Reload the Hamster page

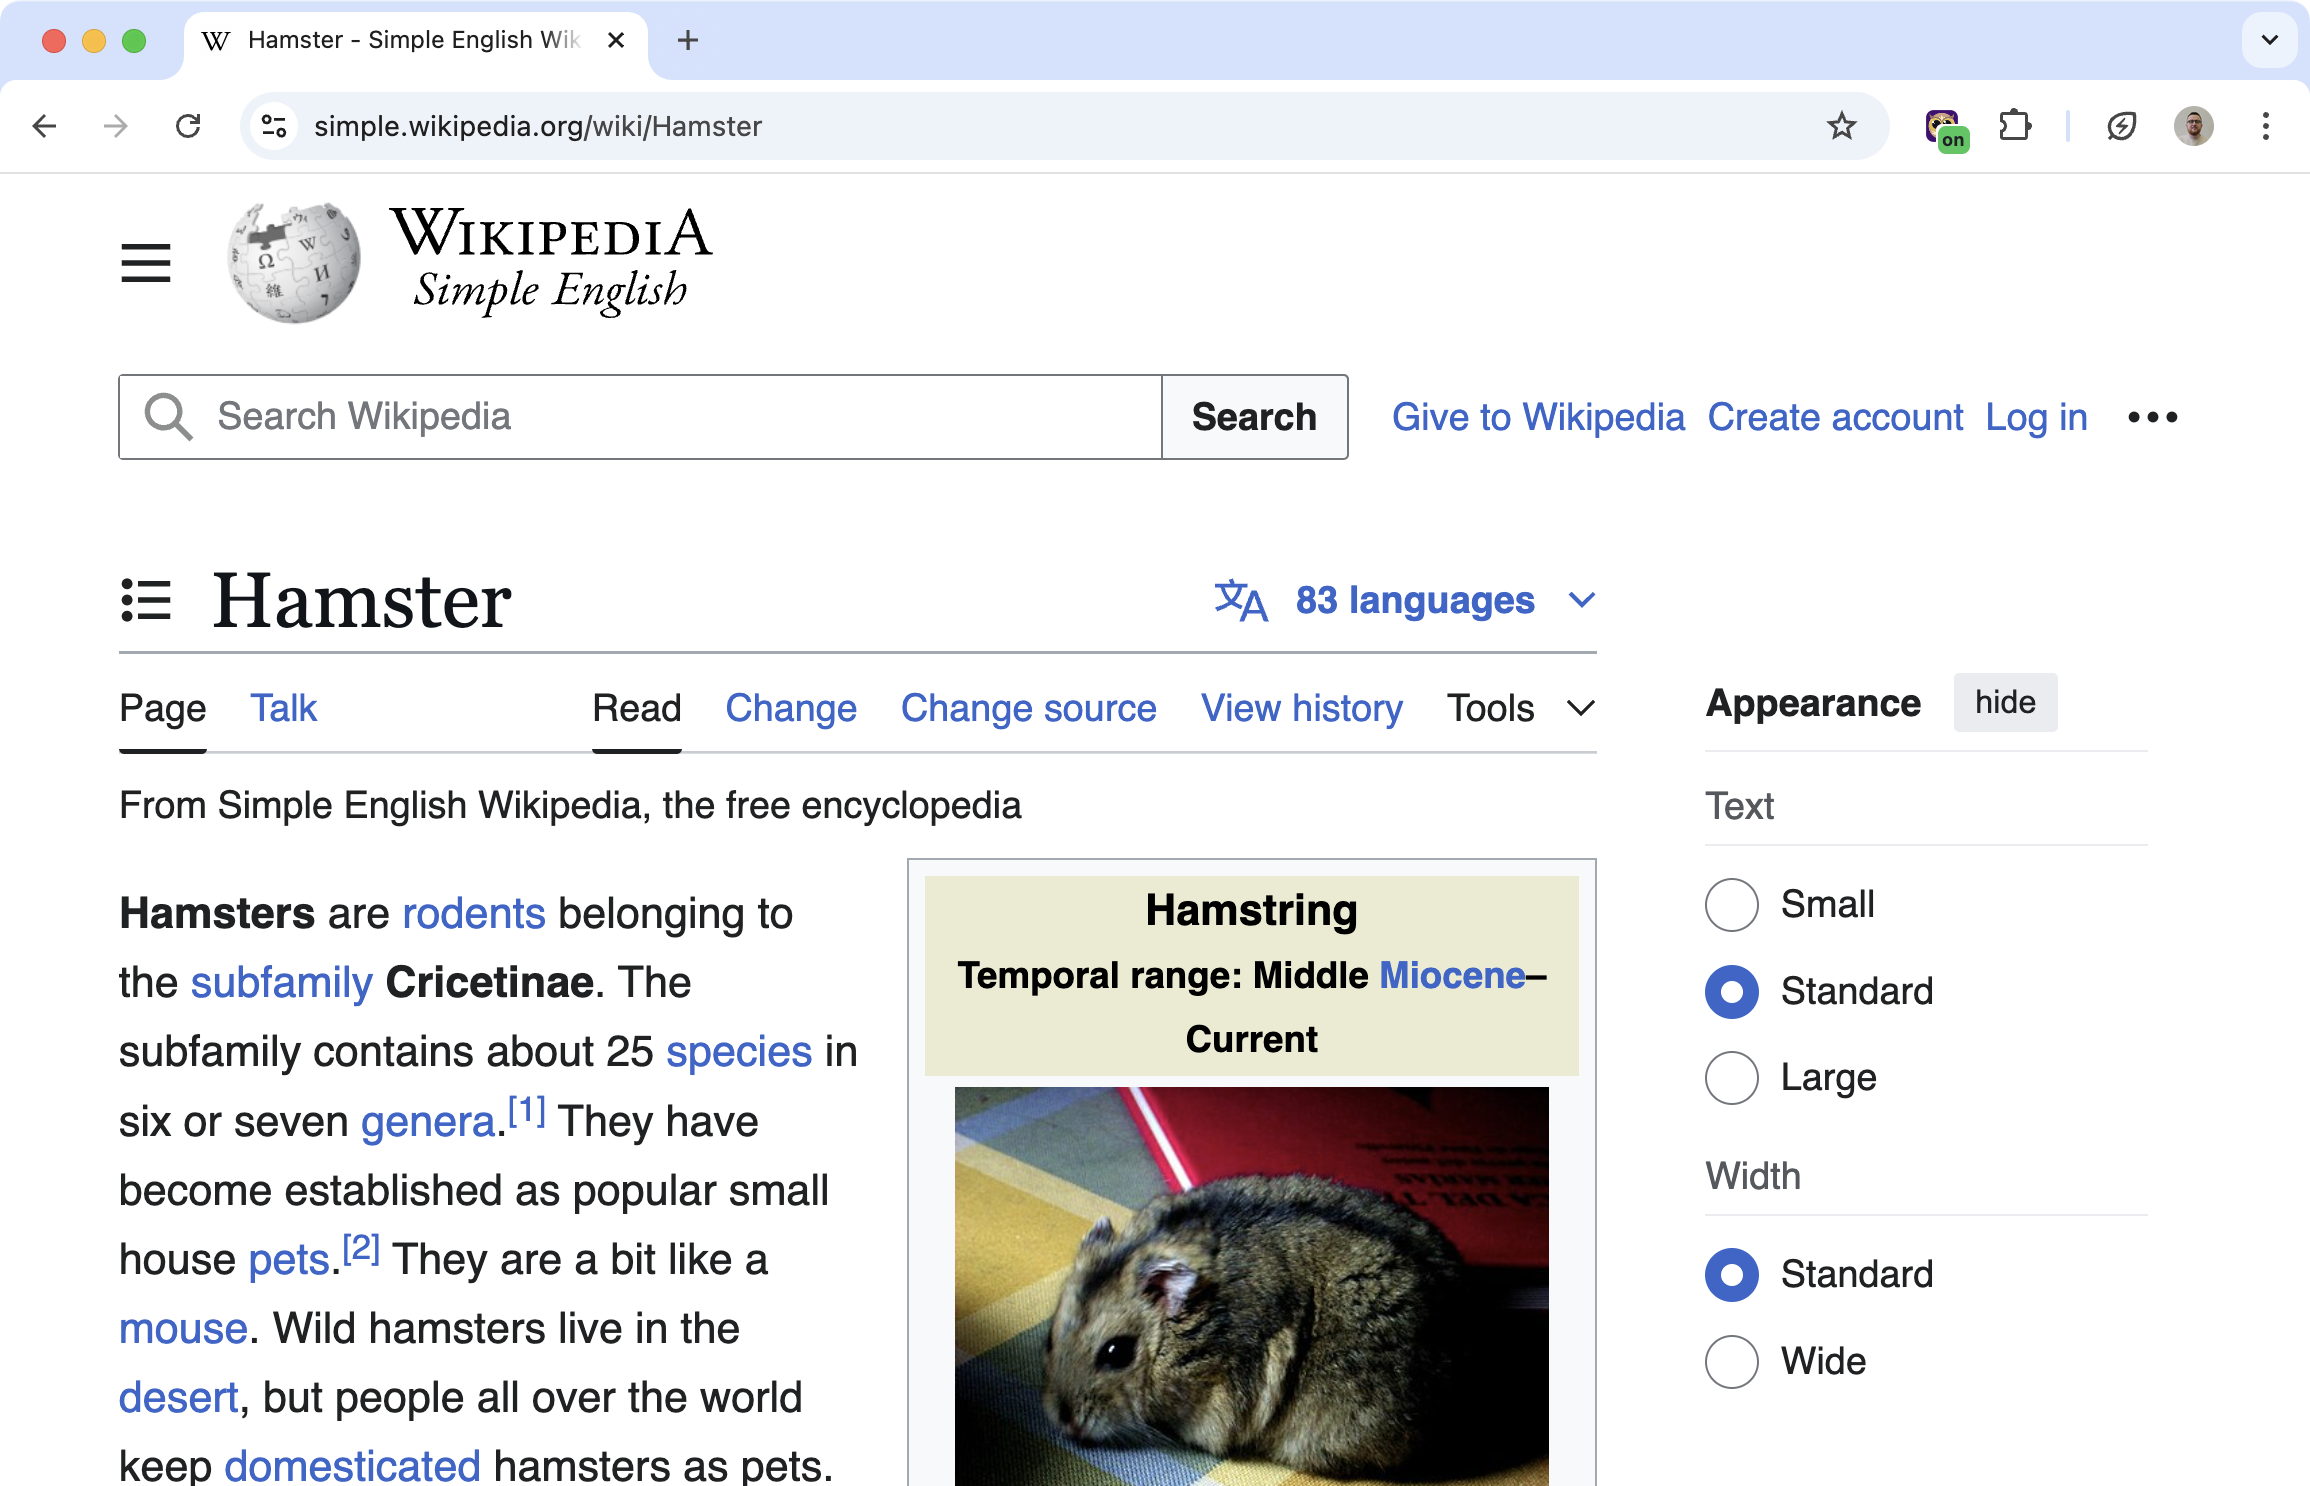[x=188, y=126]
